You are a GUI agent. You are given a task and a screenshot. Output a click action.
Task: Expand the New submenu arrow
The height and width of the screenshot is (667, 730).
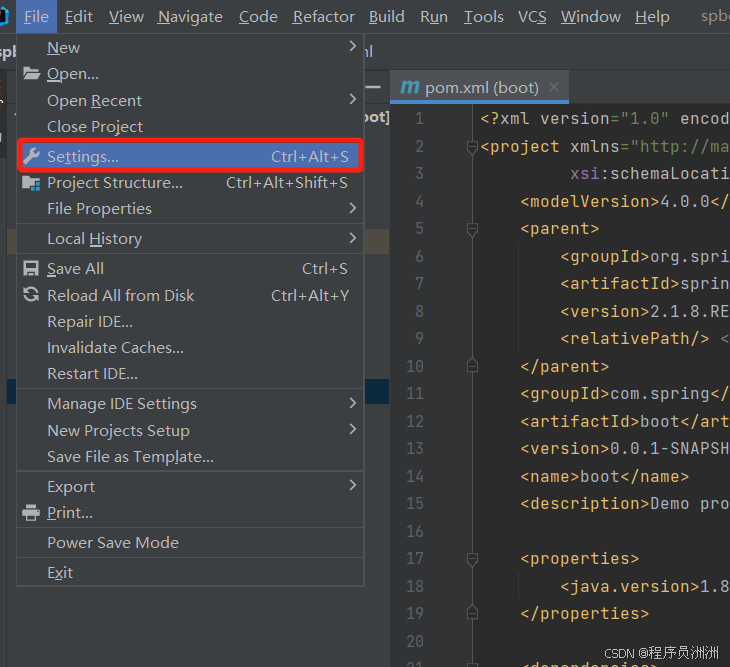click(x=352, y=47)
